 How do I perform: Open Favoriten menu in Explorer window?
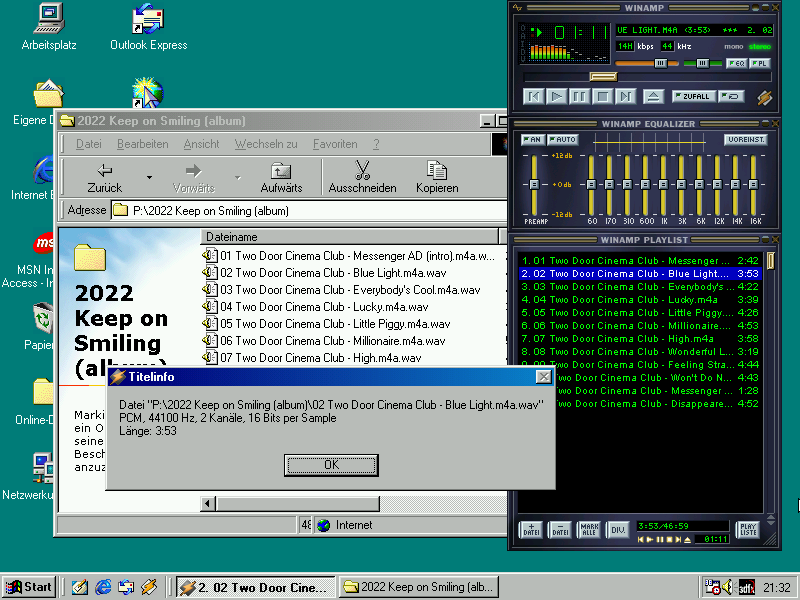click(335, 144)
